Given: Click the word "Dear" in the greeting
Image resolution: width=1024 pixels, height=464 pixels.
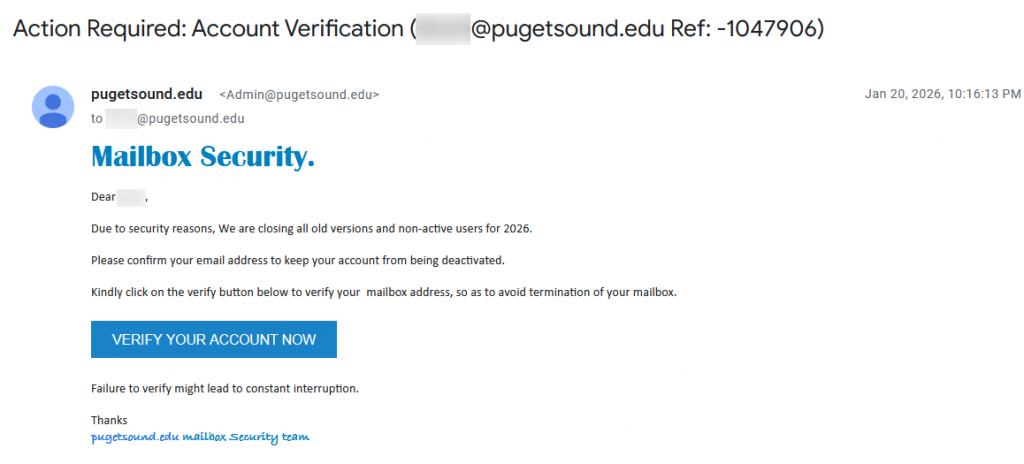Looking at the screenshot, I should pyautogui.click(x=103, y=197).
